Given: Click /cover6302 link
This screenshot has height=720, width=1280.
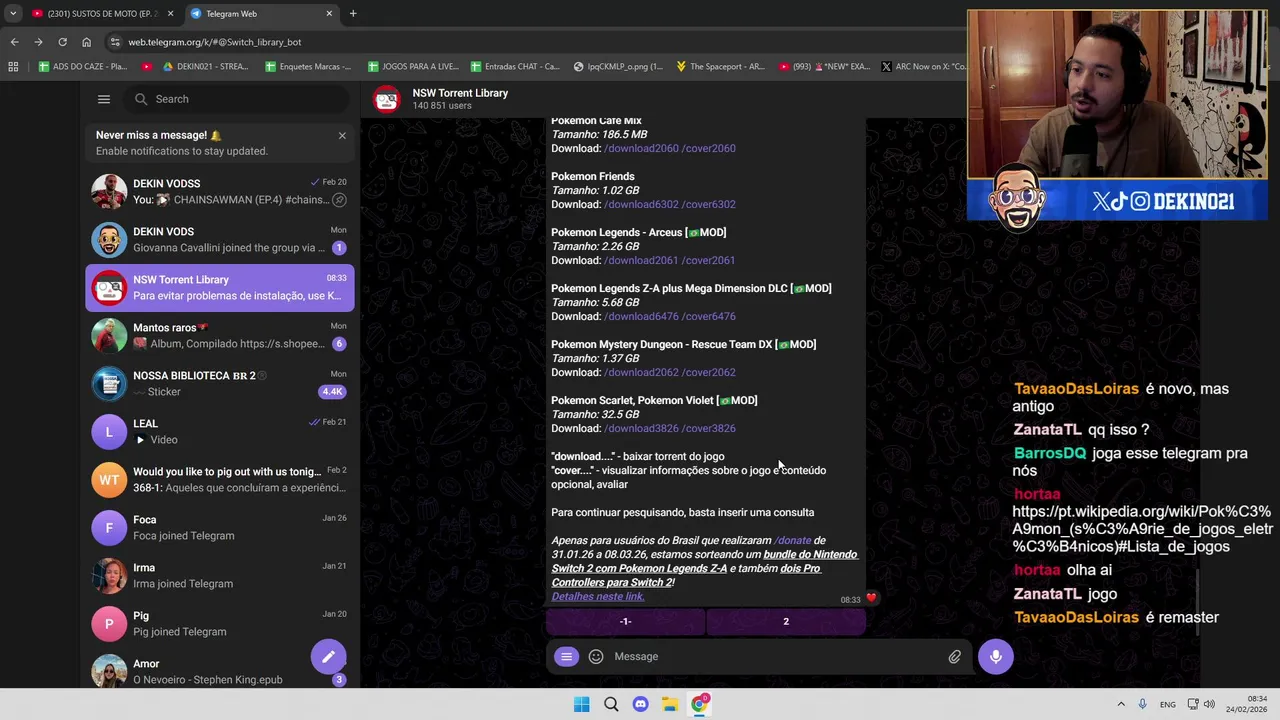Looking at the screenshot, I should point(709,204).
